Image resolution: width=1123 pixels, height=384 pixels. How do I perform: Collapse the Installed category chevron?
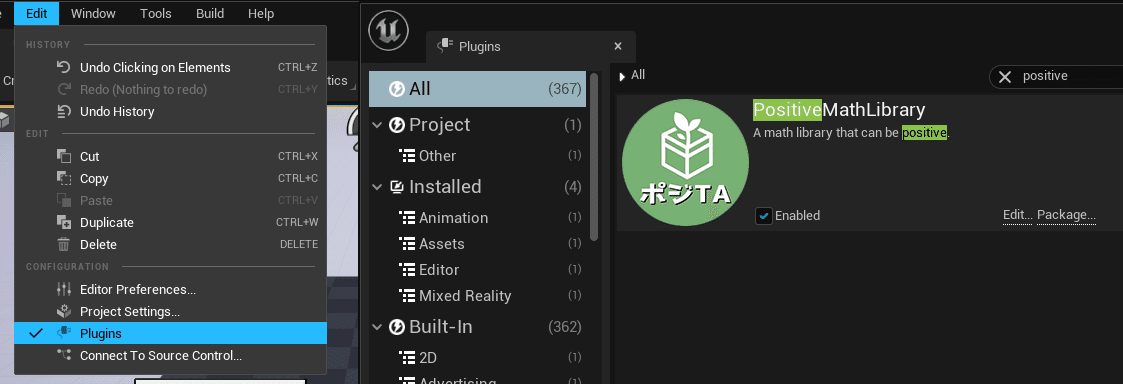click(377, 187)
